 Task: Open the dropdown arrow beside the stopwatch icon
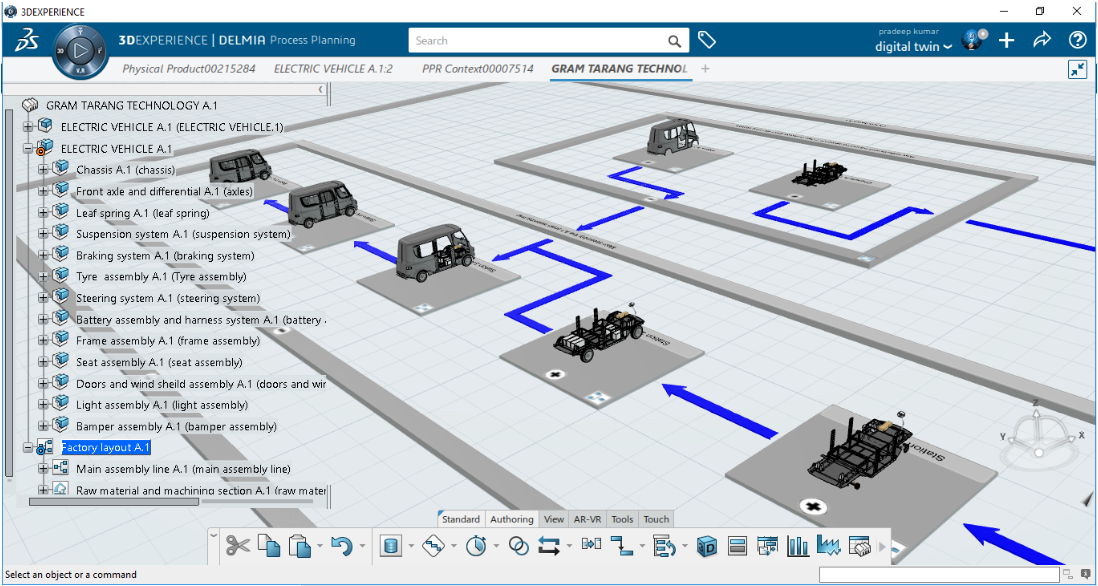click(496, 545)
